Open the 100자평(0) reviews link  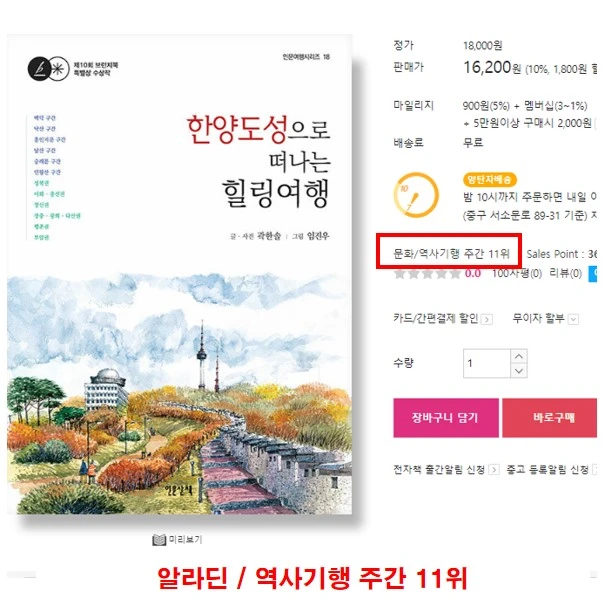pyautogui.click(x=517, y=274)
